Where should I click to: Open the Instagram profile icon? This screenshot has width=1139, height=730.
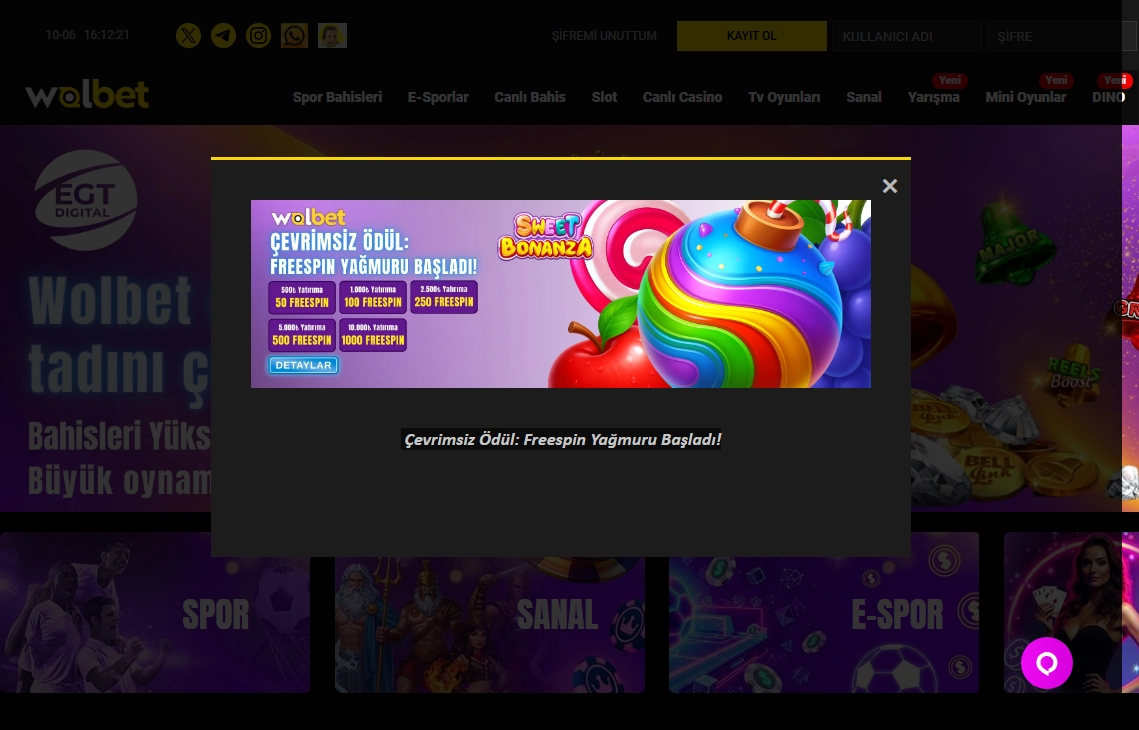[258, 36]
